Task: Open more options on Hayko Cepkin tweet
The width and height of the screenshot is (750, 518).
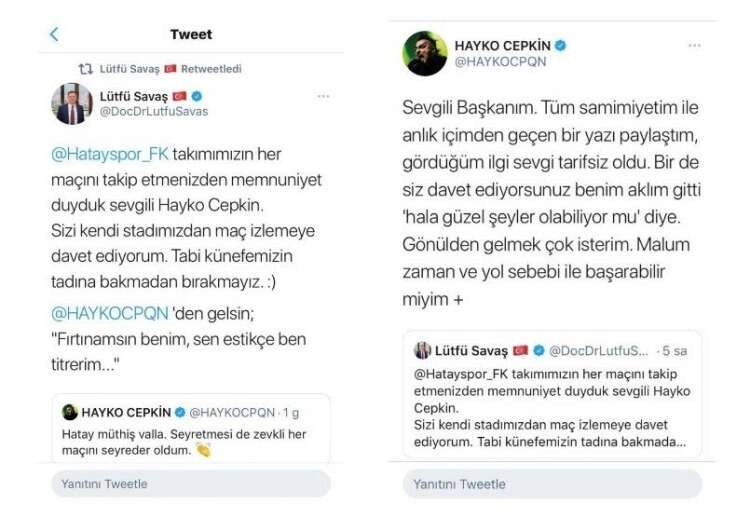Action: click(x=695, y=46)
